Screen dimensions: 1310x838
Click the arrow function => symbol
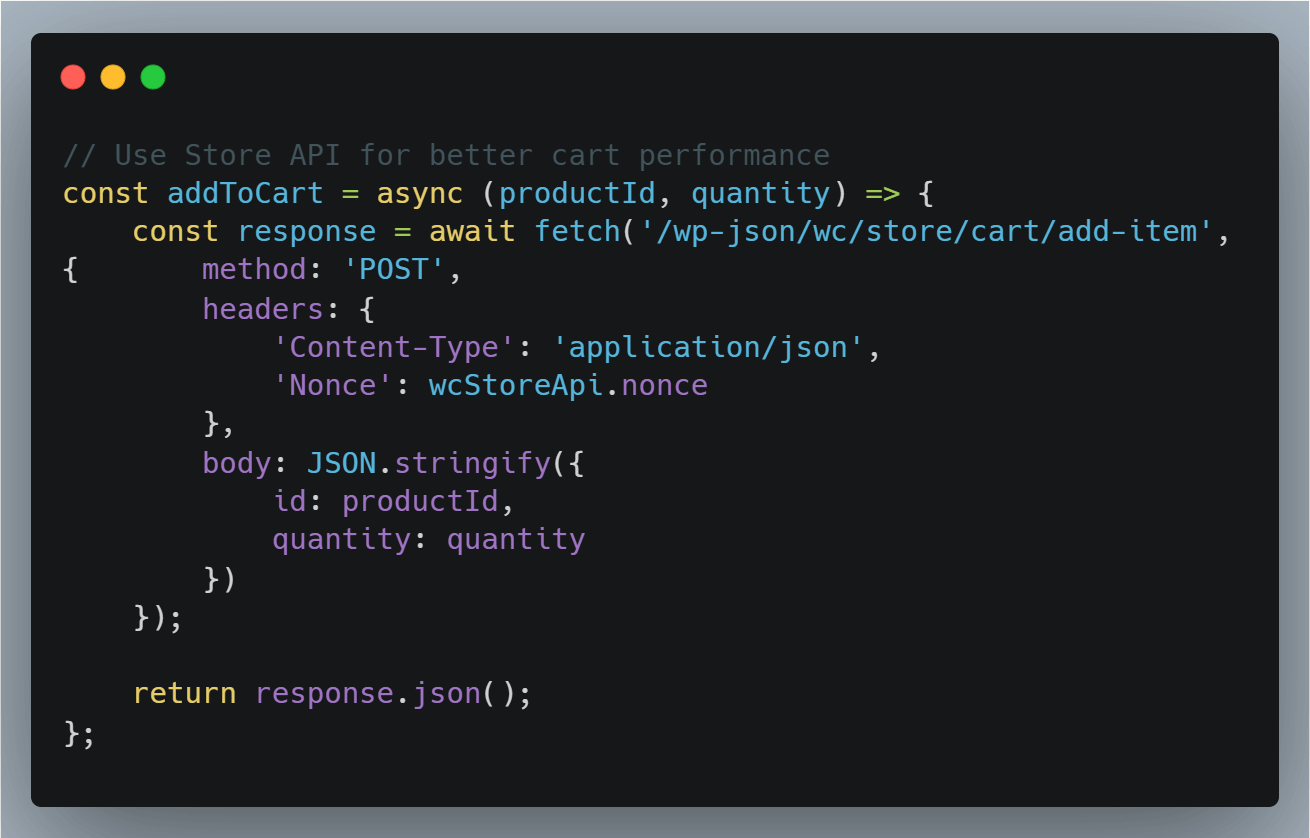(x=880, y=193)
